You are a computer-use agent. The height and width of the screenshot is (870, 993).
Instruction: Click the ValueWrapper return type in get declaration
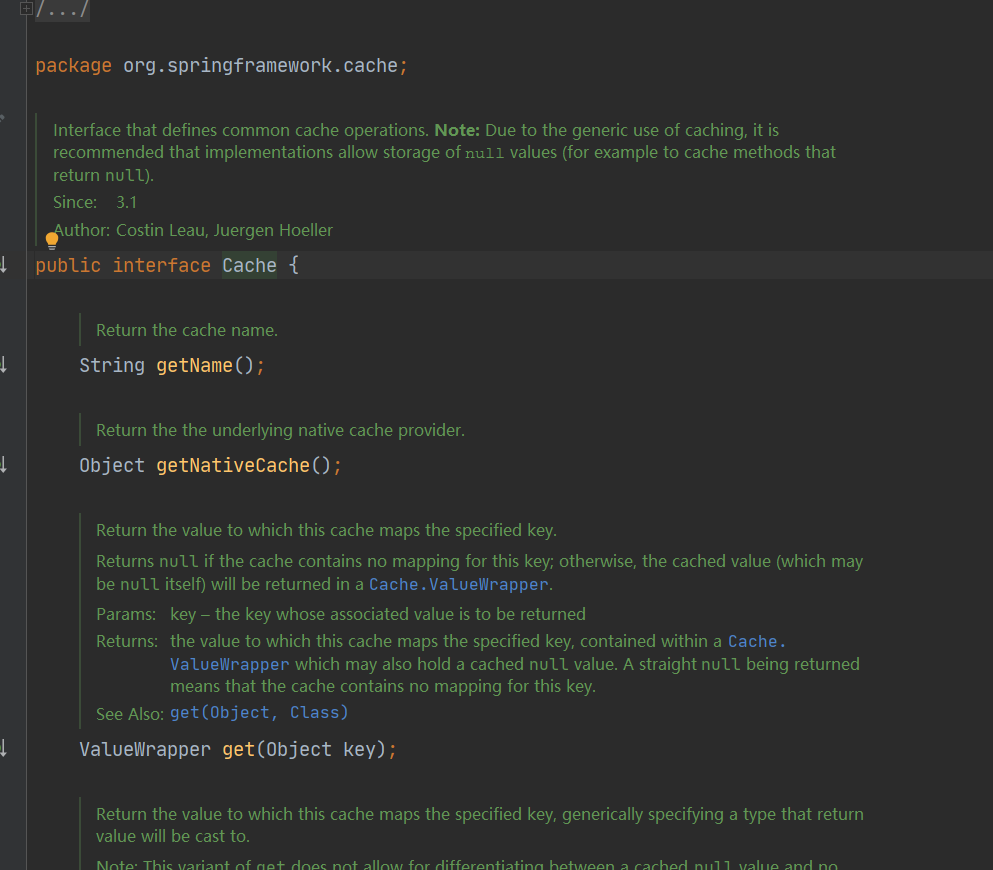tap(145, 750)
